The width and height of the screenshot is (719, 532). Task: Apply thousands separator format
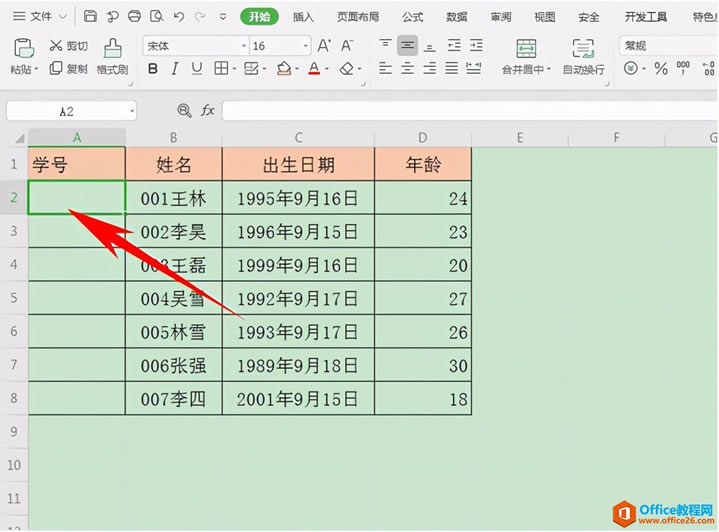[x=683, y=68]
